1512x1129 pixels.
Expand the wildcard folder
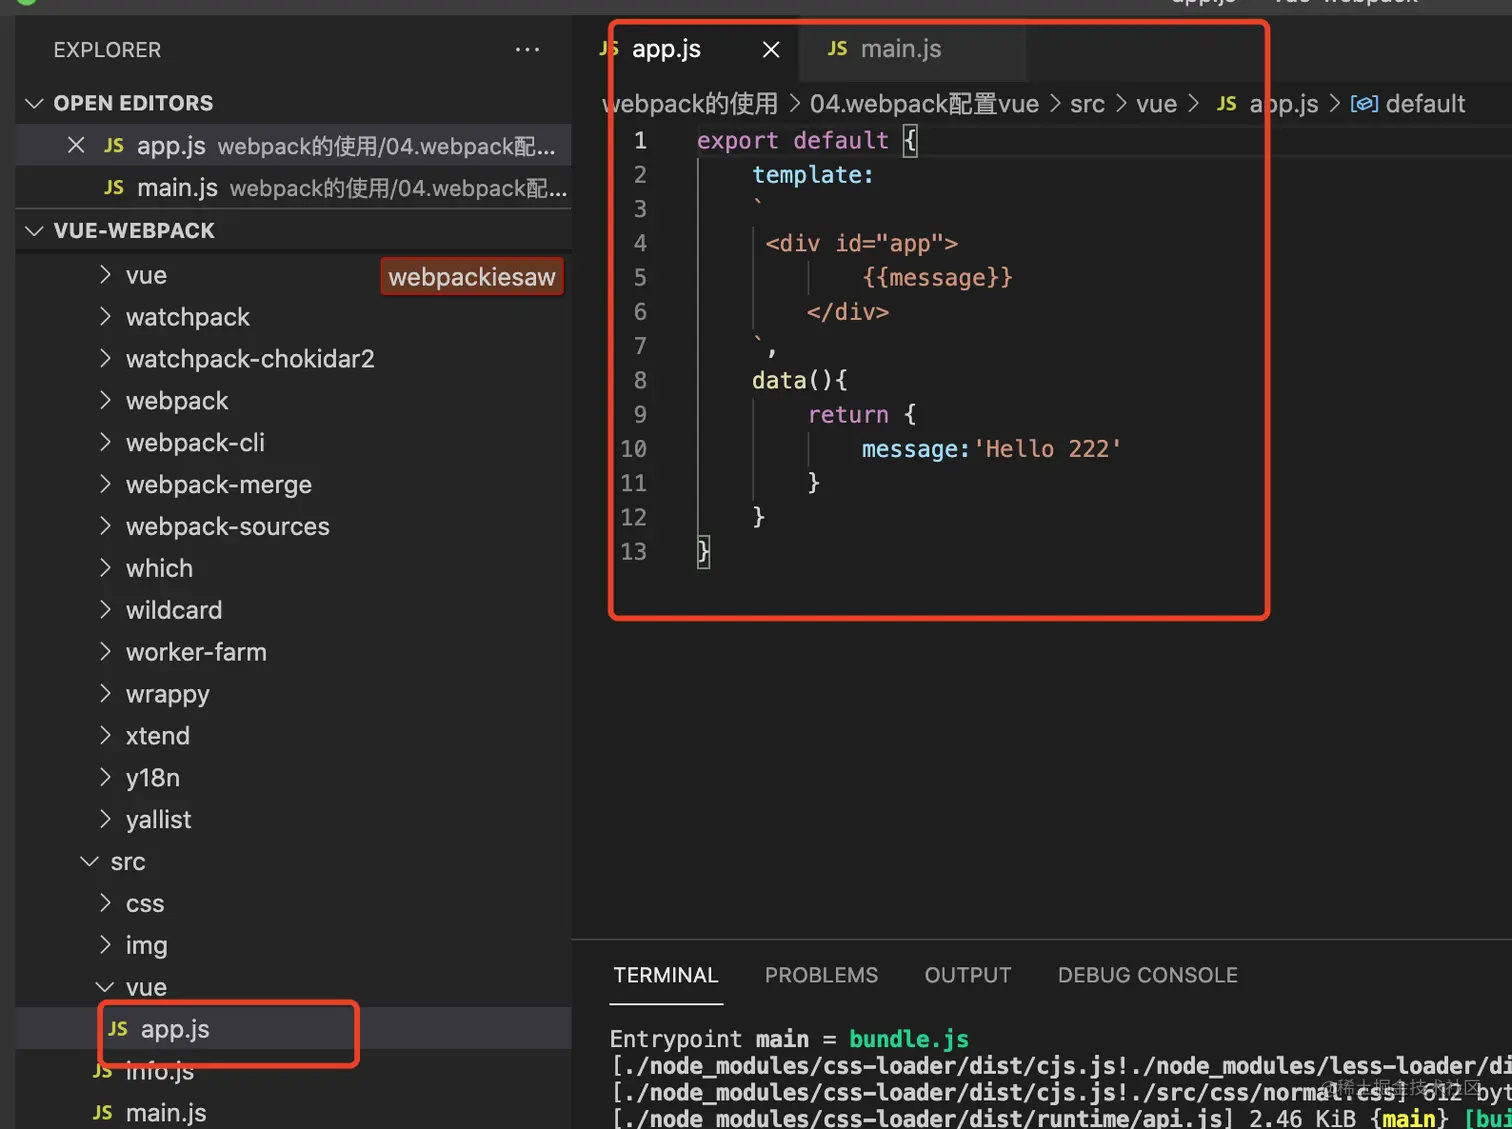[105, 610]
